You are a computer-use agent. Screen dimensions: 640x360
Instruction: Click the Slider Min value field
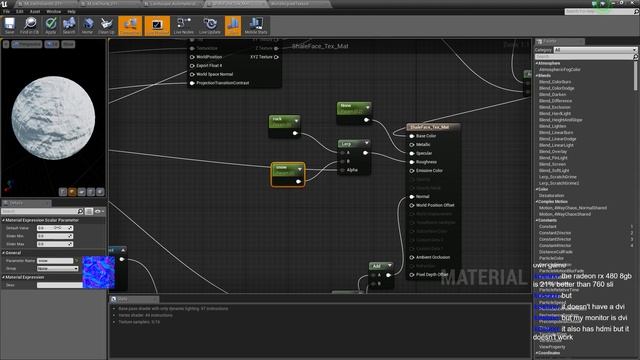(55, 236)
